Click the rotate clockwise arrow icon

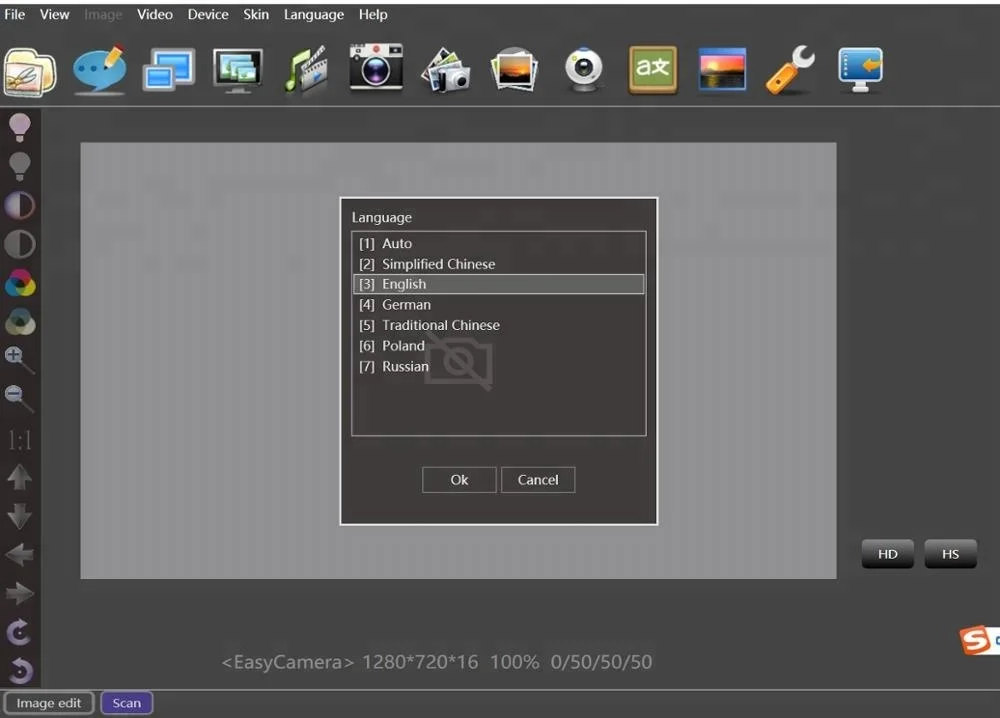tap(19, 632)
